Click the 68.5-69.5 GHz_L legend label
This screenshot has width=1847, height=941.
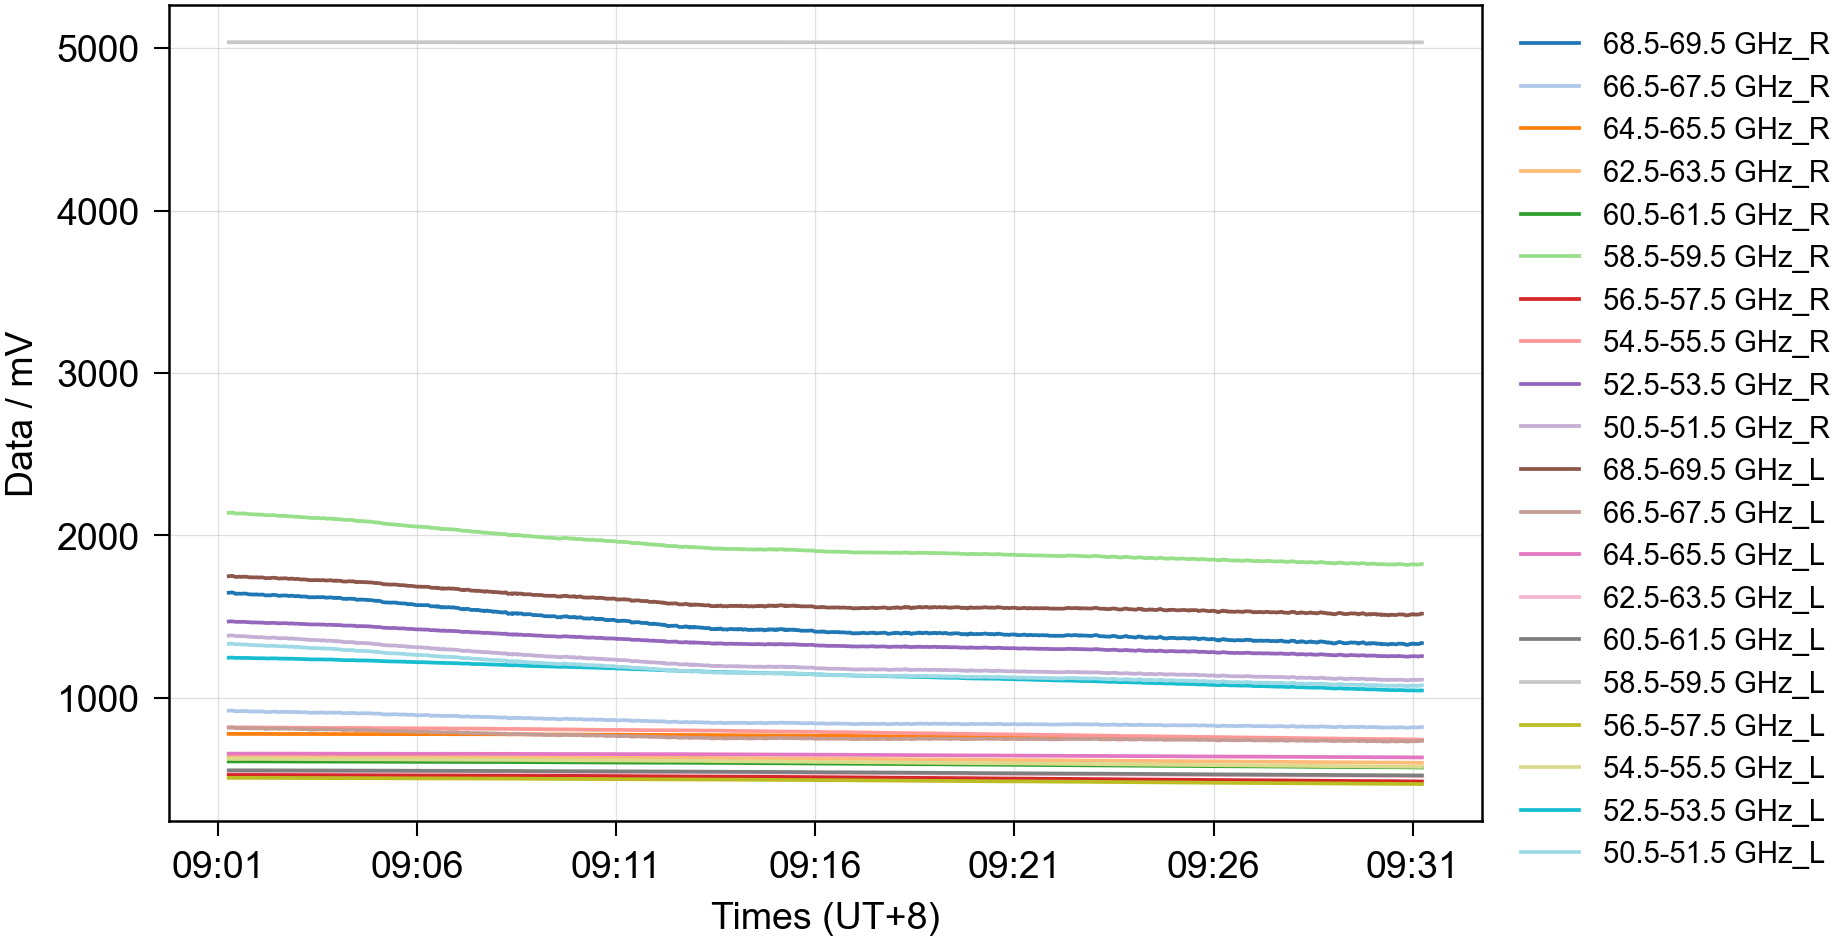1712,470
